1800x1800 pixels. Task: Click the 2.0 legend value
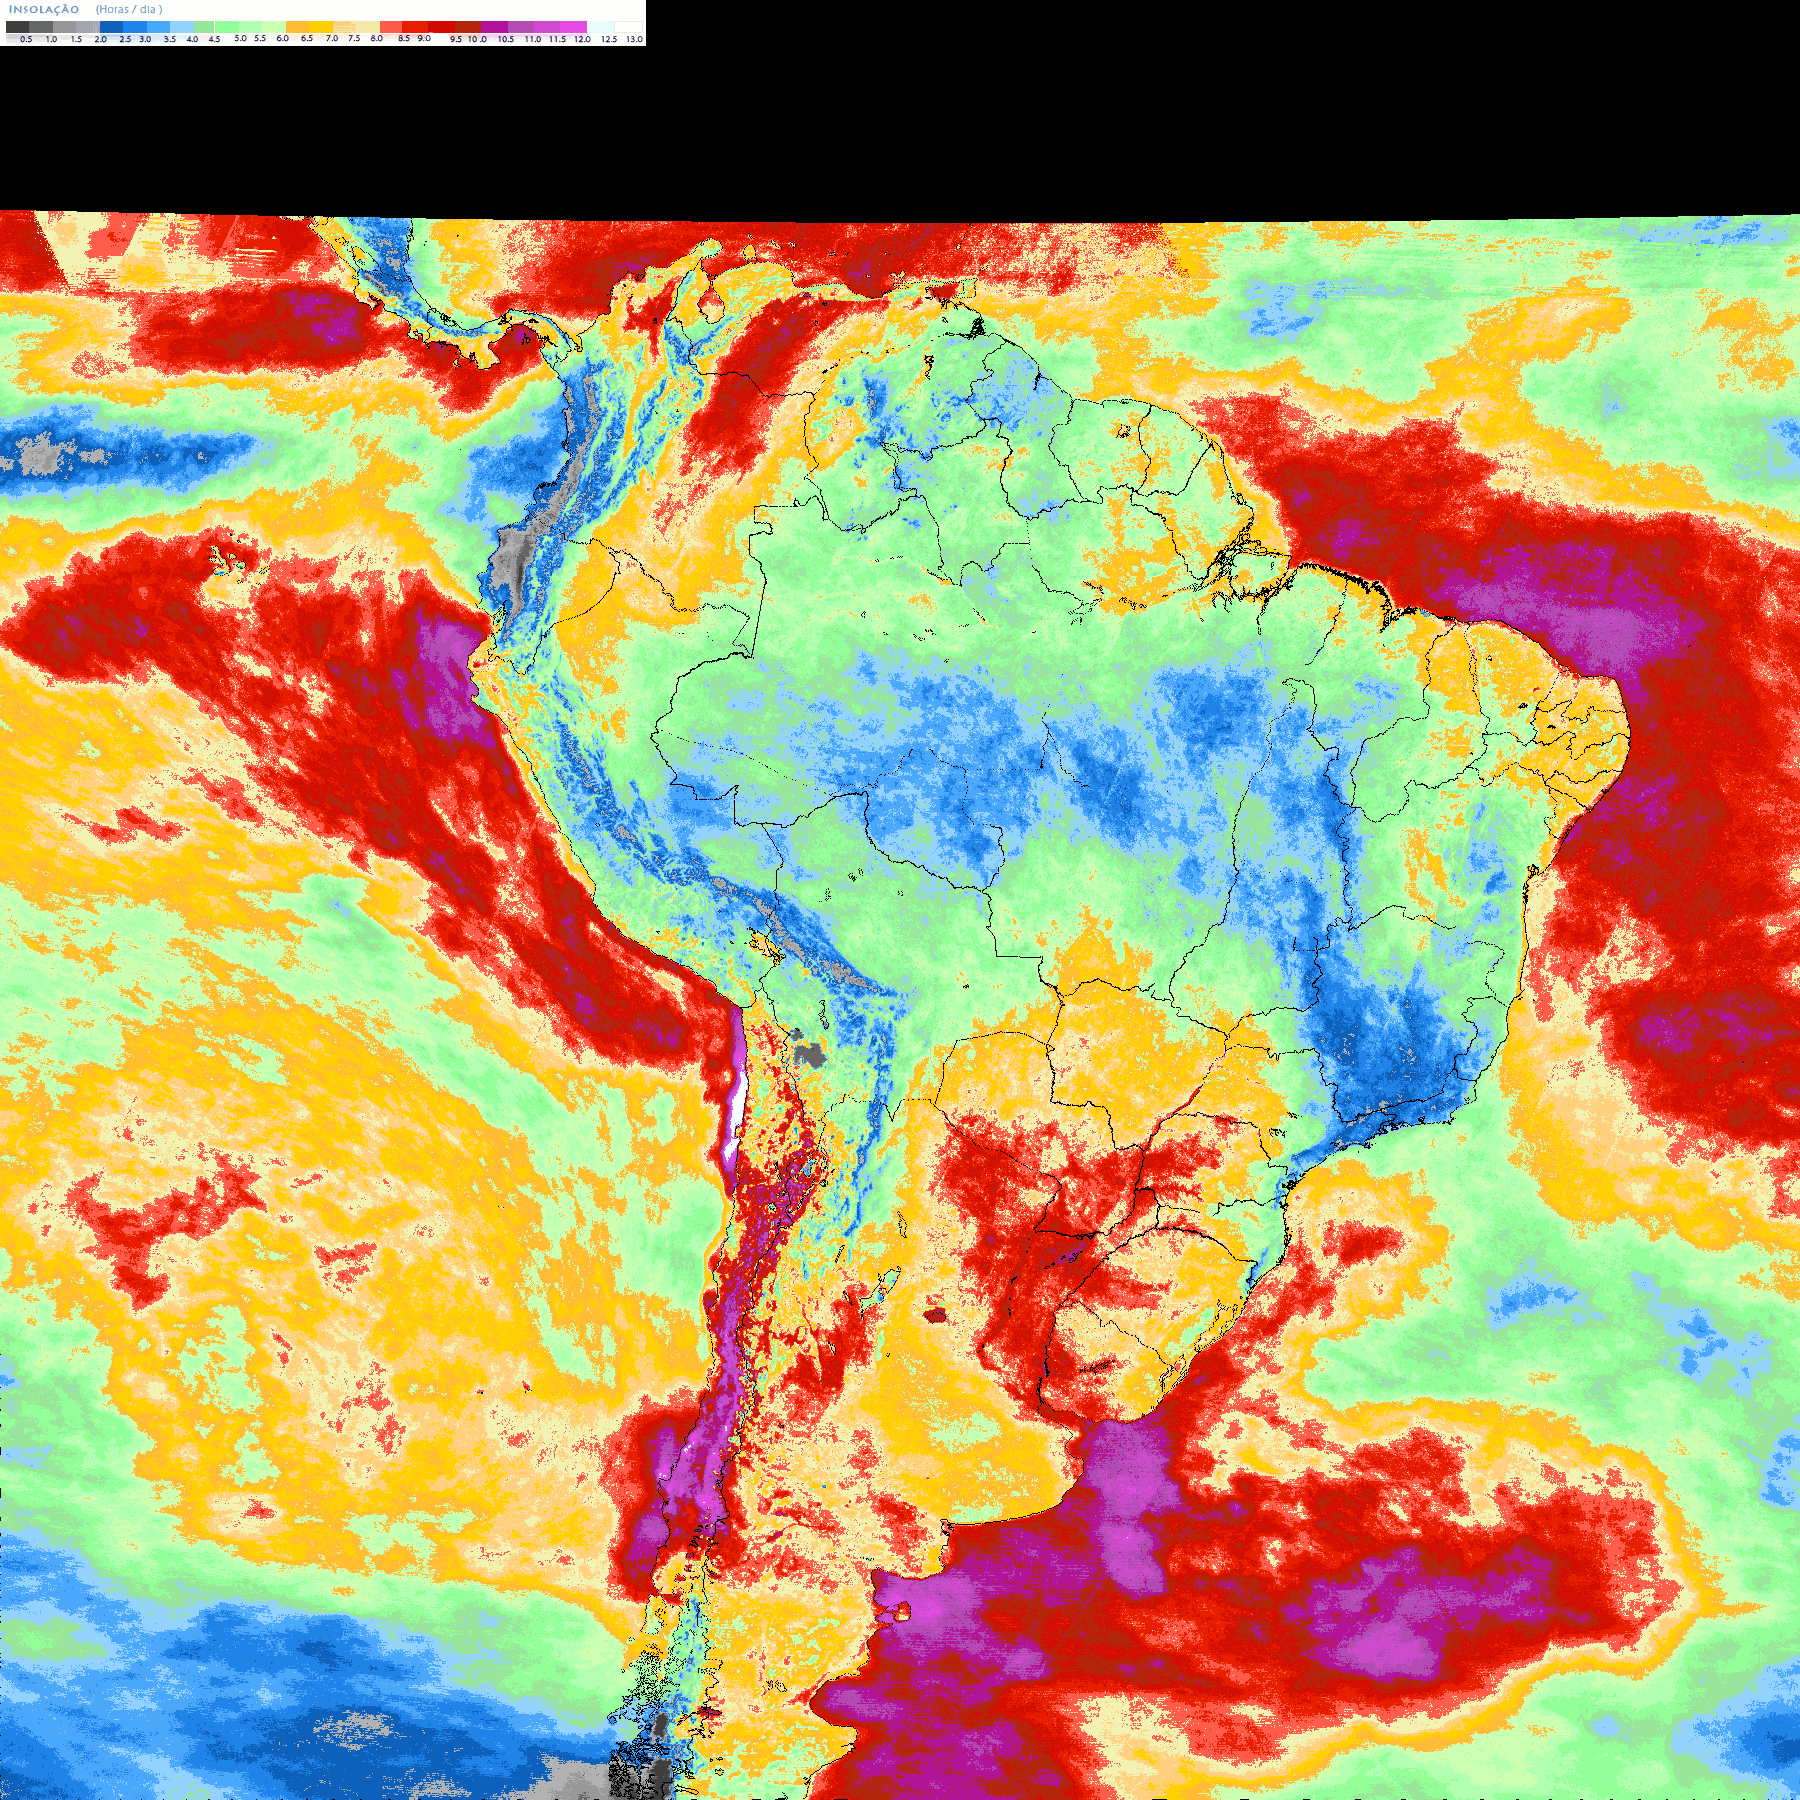pyautogui.click(x=100, y=39)
